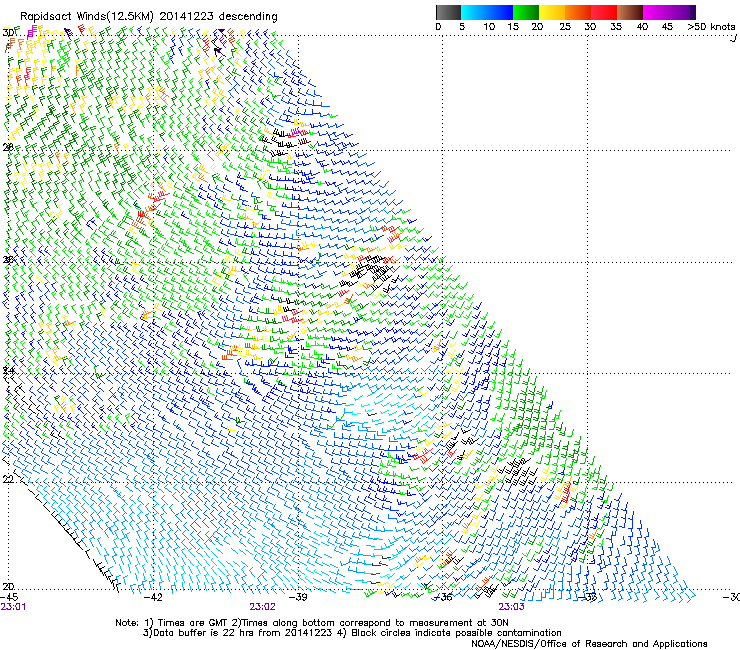Click the red 30-35 knots legend swatch
The image size is (740, 650).
tap(604, 12)
